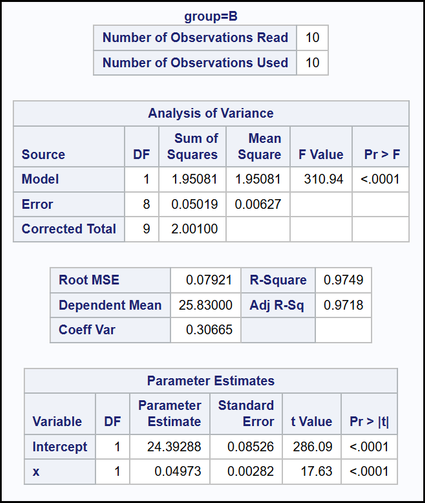Click the Parameter Estimate column header
This screenshot has width=425, height=503.
click(170, 413)
